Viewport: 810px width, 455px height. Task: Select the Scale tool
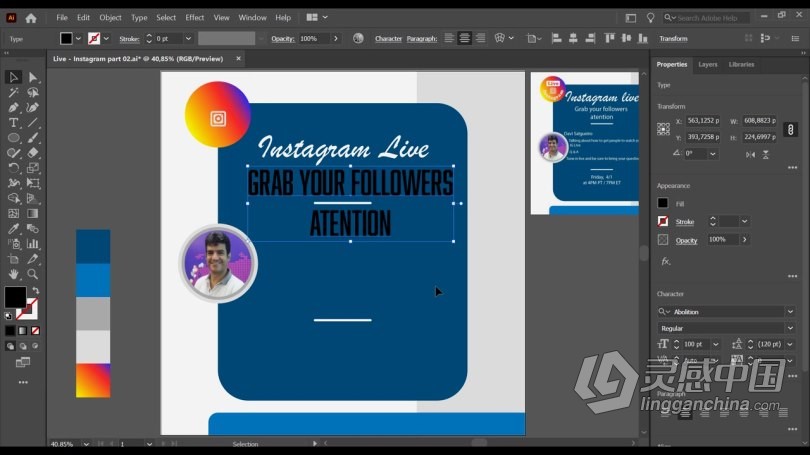[x=33, y=168]
